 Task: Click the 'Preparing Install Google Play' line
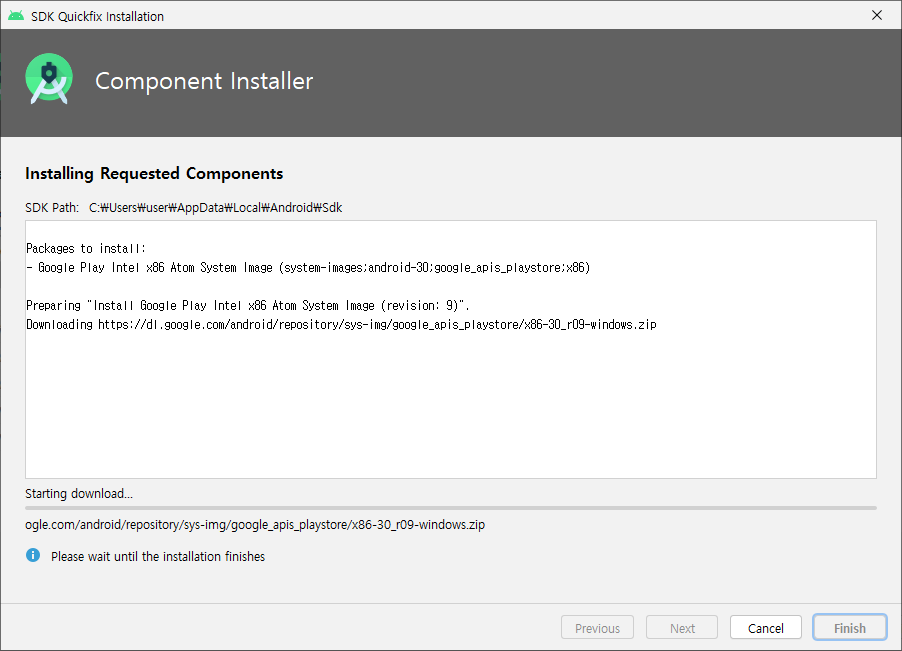[x=248, y=305]
